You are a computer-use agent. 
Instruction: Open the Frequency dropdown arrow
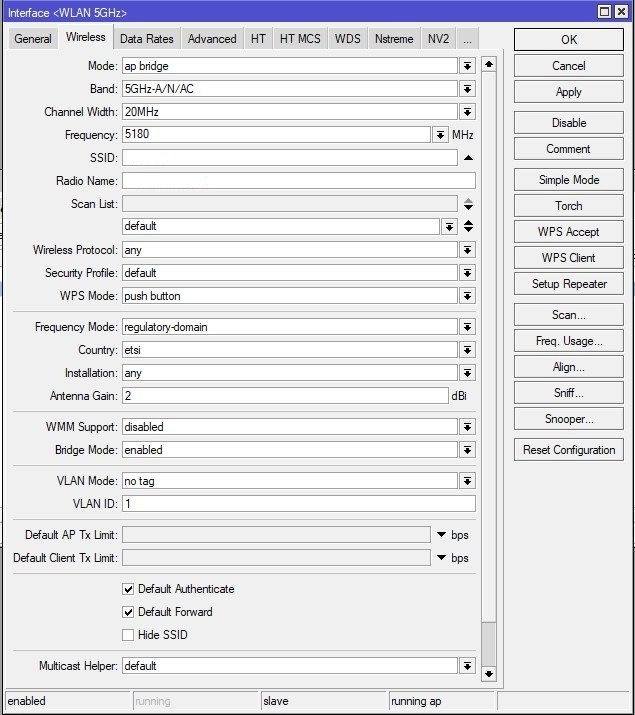click(x=440, y=135)
